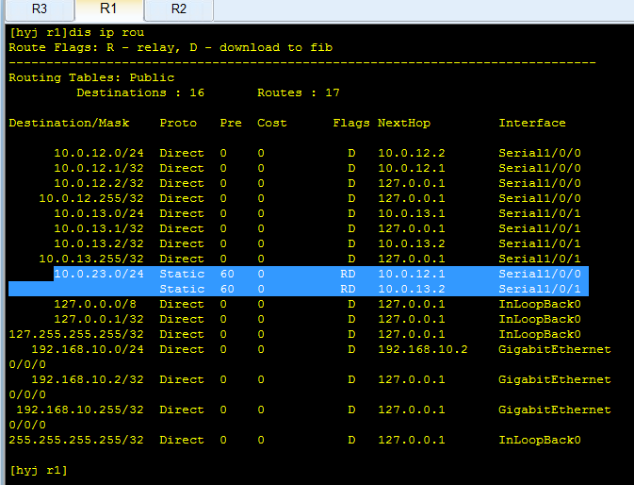
Task: Click the 'Routes : 17' count
Action: (x=298, y=93)
